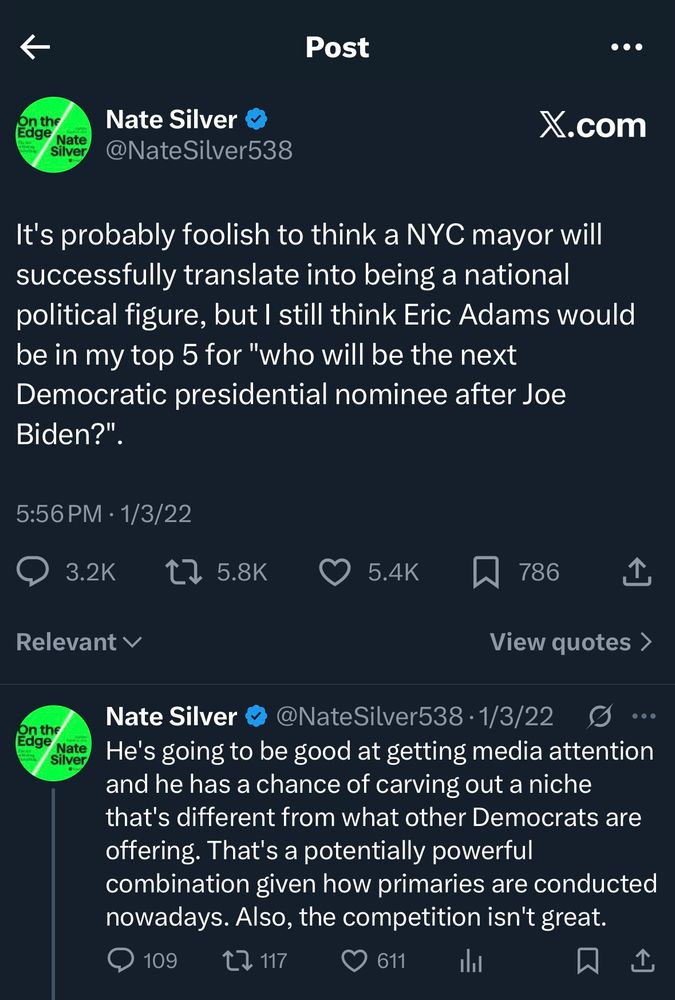Like the main post with 5.4K likes
Screen dimensions: 675x1000
(334, 572)
